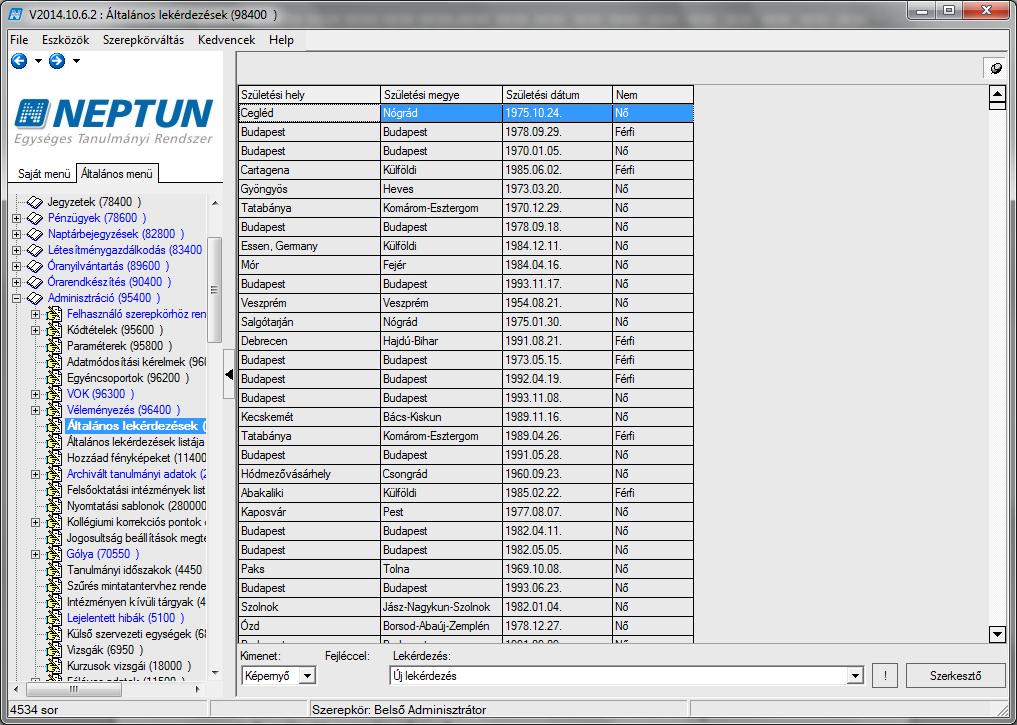The image size is (1017, 725).
Task: Click the Lejelentett hibák form icon
Action: (x=54, y=618)
